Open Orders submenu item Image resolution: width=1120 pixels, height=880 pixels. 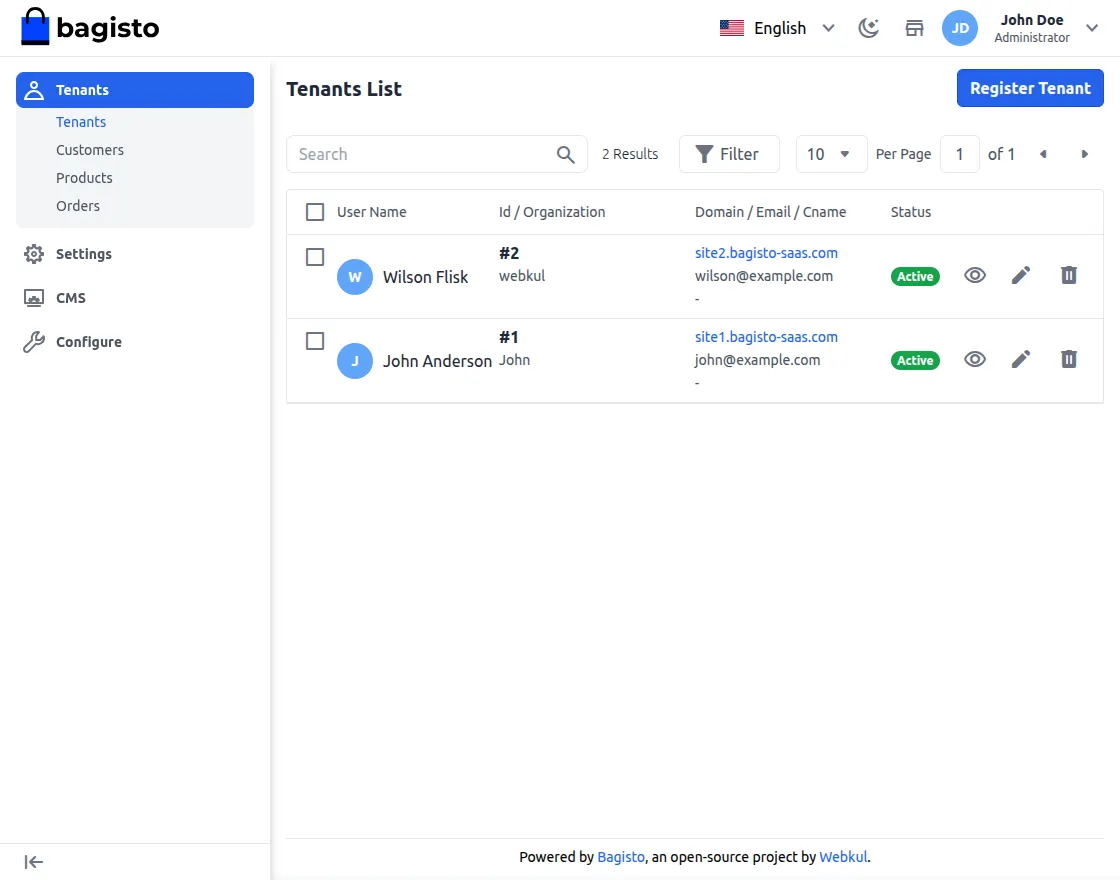point(78,206)
